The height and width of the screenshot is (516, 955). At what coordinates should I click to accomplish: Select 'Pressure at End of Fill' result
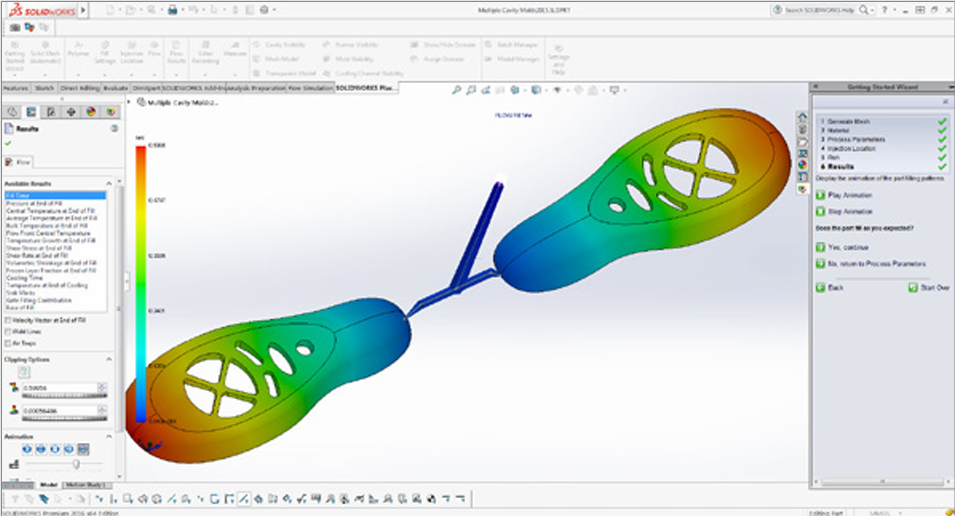tap(37, 203)
